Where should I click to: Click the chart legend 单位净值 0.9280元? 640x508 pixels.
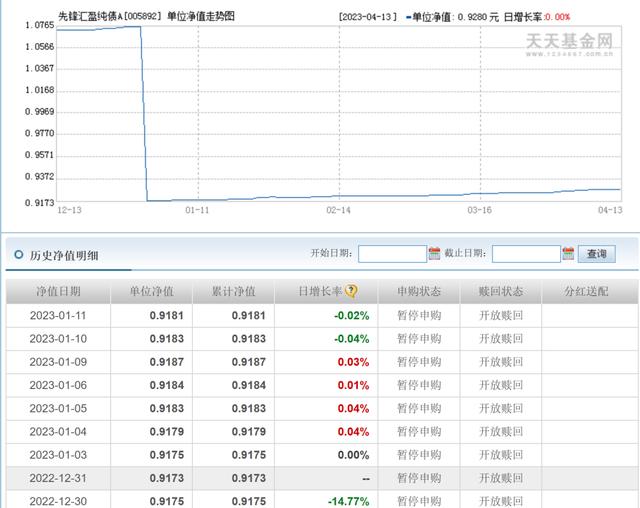[452, 17]
